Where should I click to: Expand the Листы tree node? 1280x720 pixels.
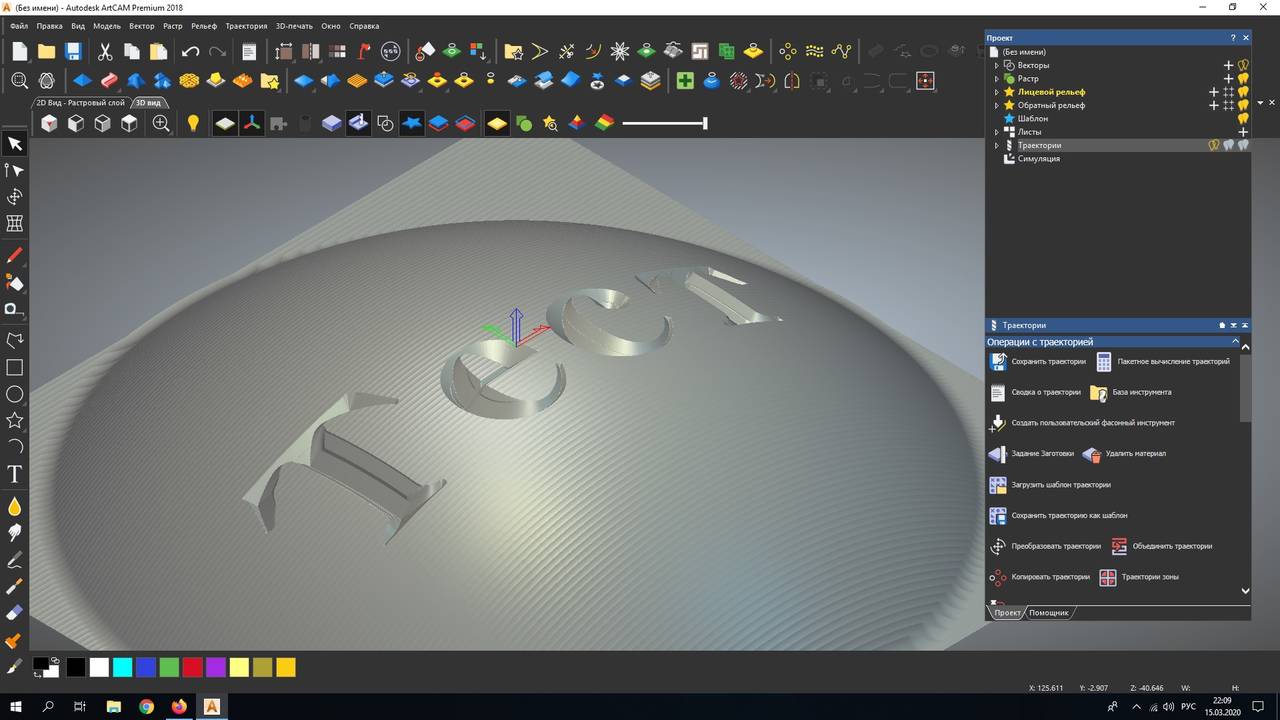point(996,132)
